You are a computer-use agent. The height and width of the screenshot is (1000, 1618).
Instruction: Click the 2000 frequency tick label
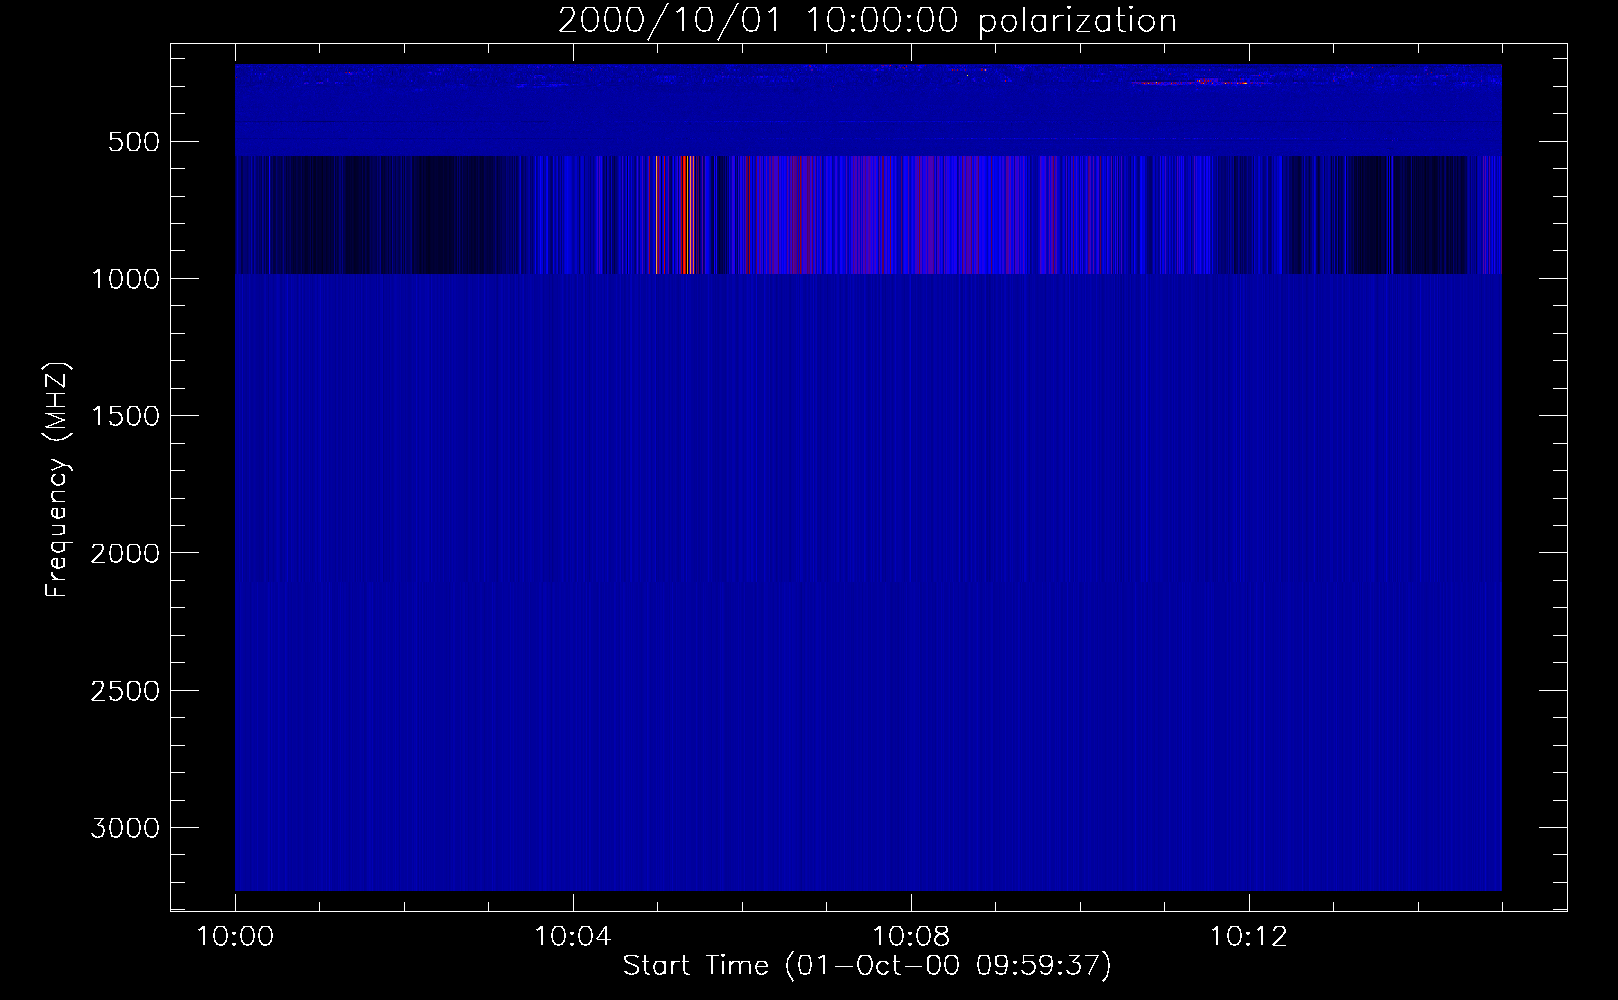click(x=125, y=554)
